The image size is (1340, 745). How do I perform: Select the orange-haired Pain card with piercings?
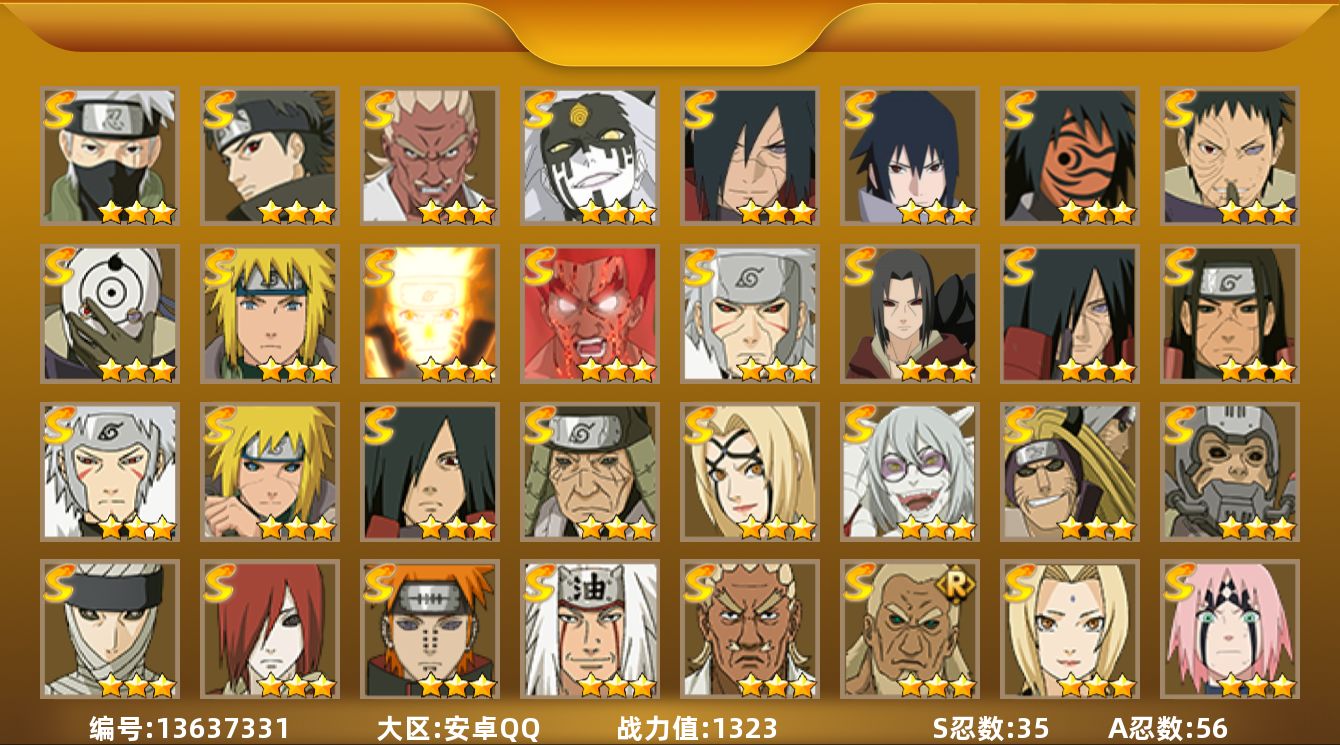click(429, 629)
